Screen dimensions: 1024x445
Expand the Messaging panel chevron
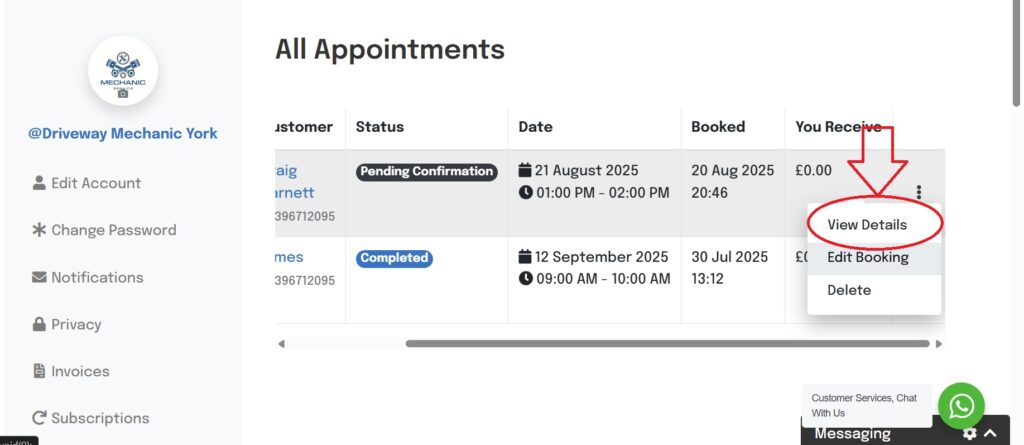click(991, 434)
